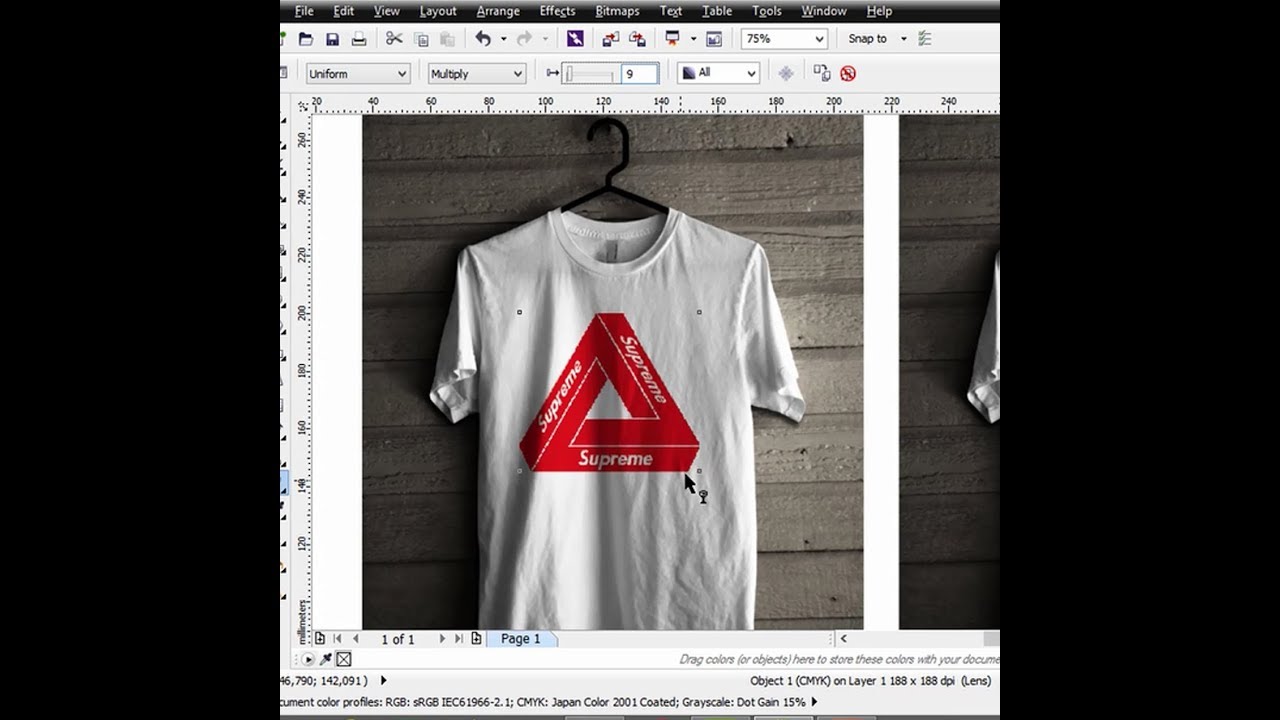Open the Tools menu
The height and width of the screenshot is (720, 1280).
[766, 11]
